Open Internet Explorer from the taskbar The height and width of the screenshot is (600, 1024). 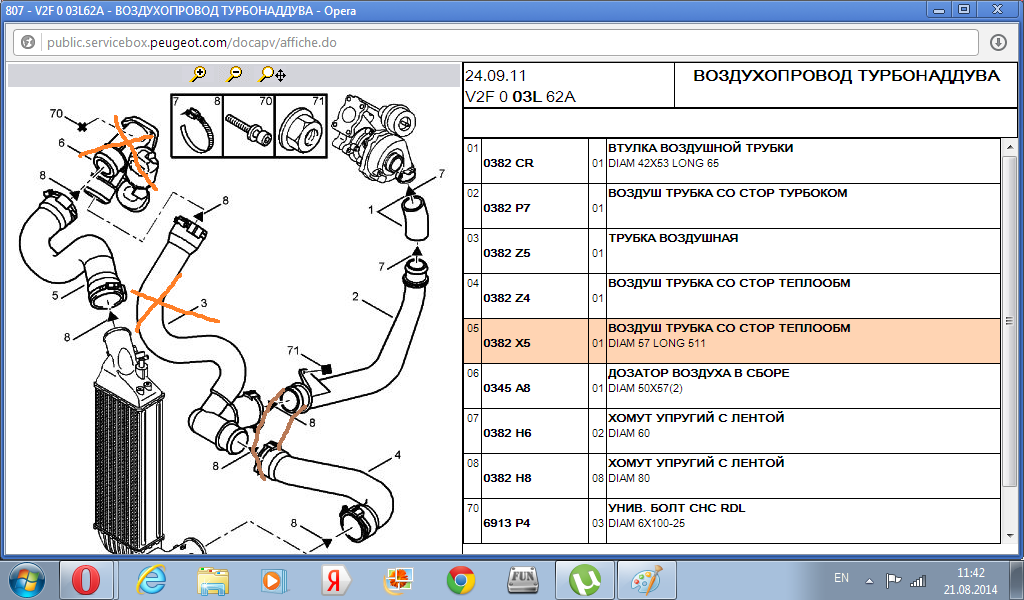tap(151, 579)
